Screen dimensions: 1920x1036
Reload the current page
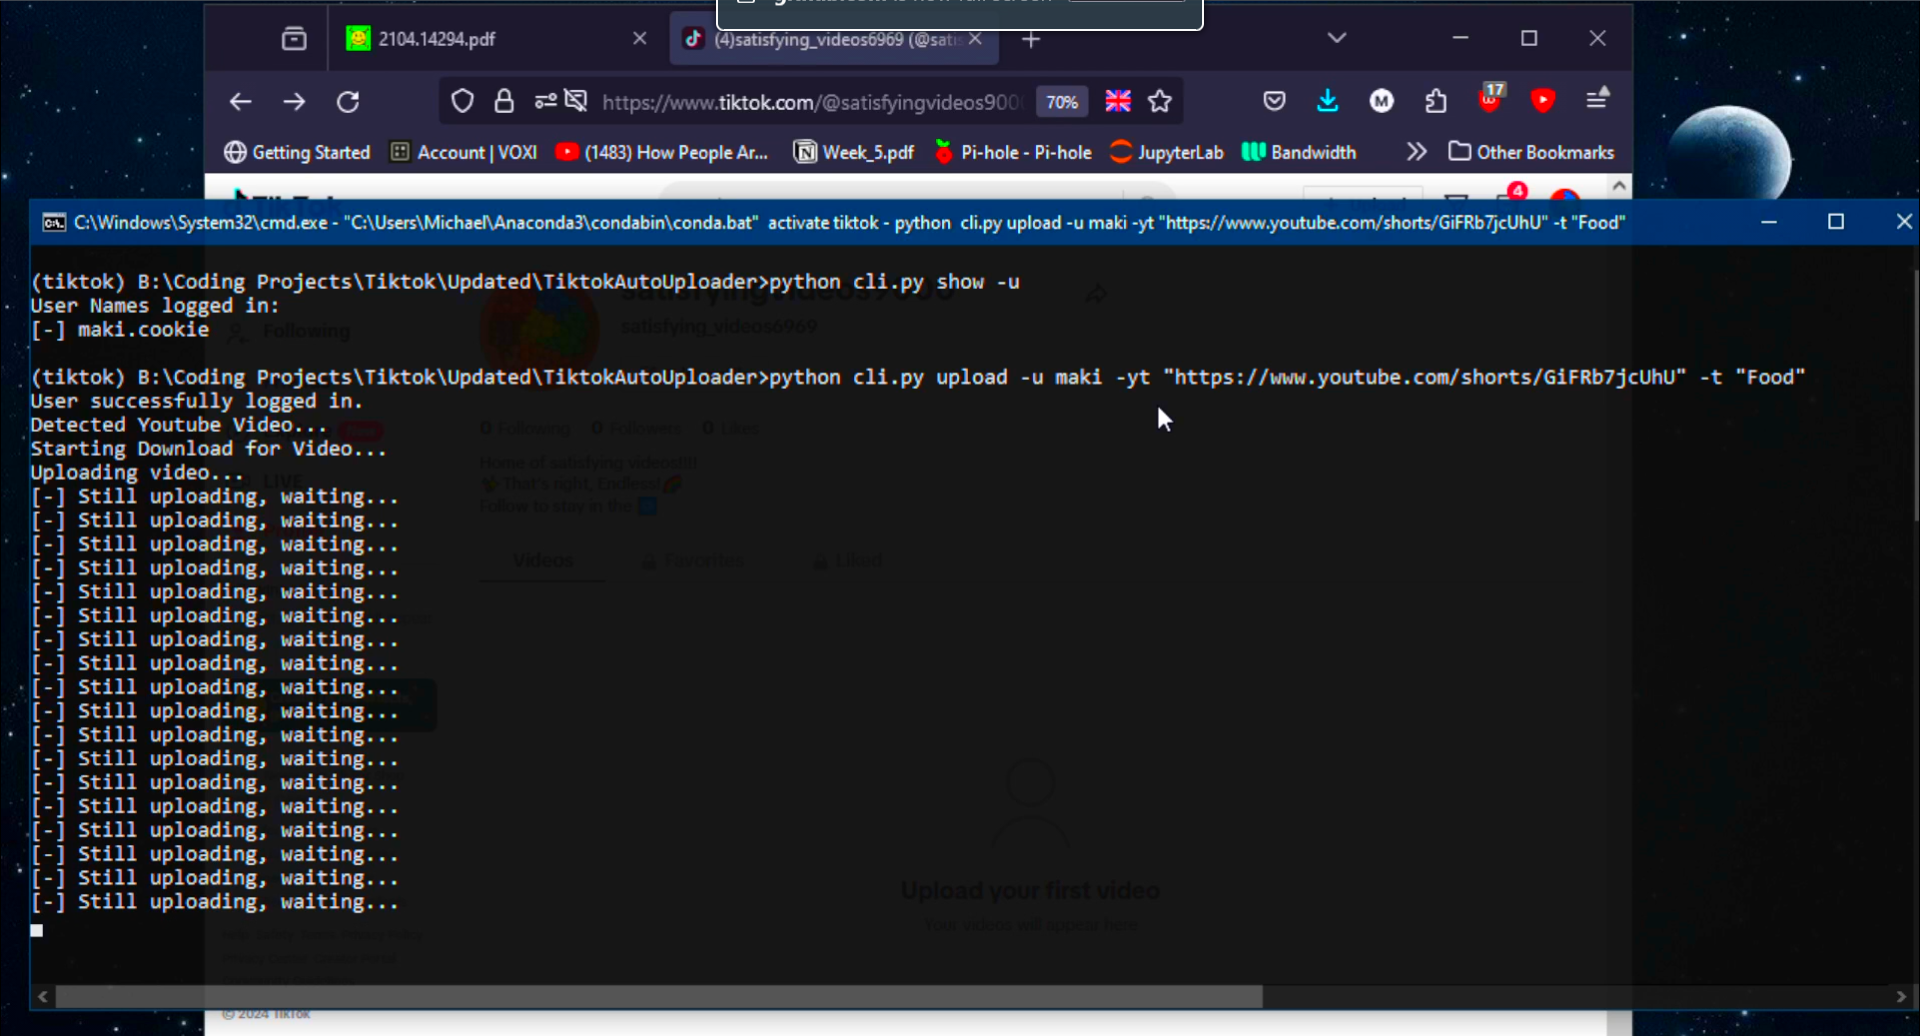coord(348,101)
